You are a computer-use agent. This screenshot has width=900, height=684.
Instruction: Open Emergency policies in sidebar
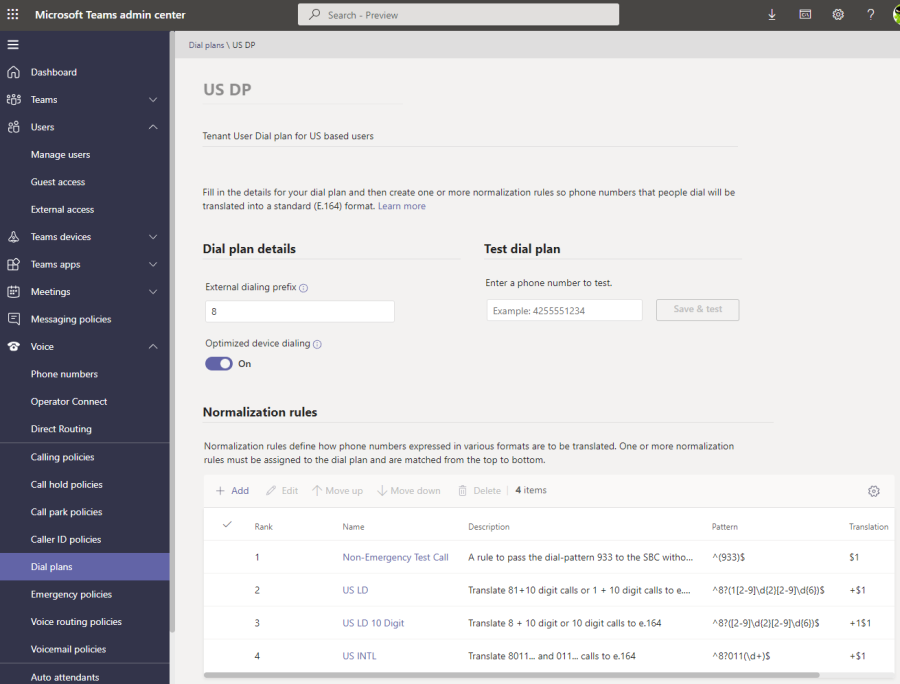(71, 594)
